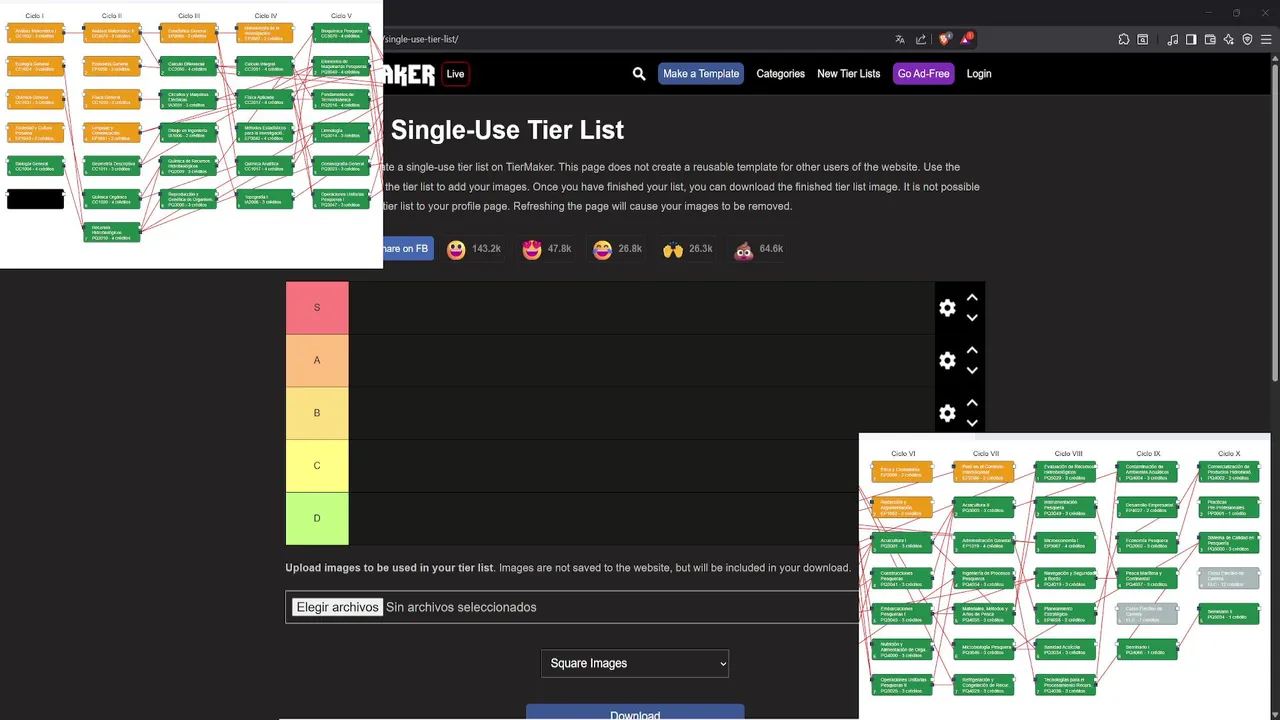Open the Brave VPN shield icon

coord(1247,40)
